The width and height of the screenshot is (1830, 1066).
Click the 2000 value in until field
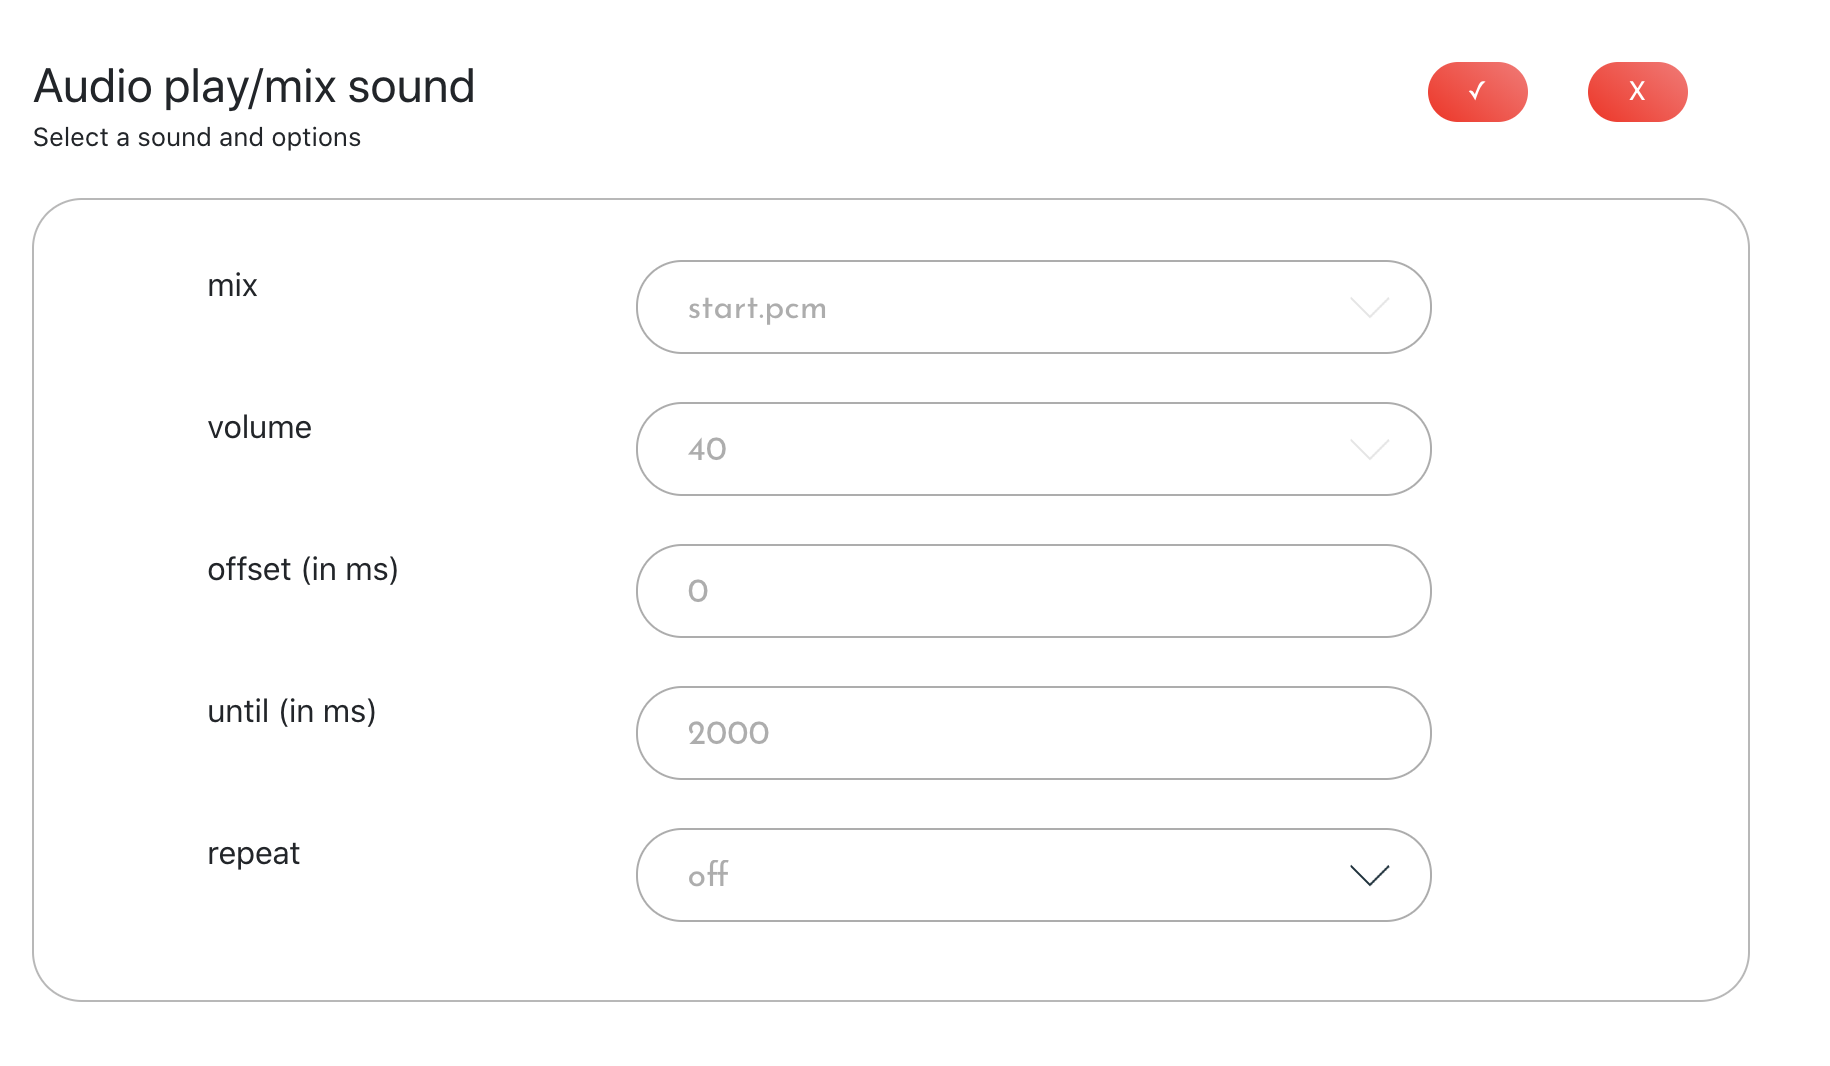coord(728,733)
